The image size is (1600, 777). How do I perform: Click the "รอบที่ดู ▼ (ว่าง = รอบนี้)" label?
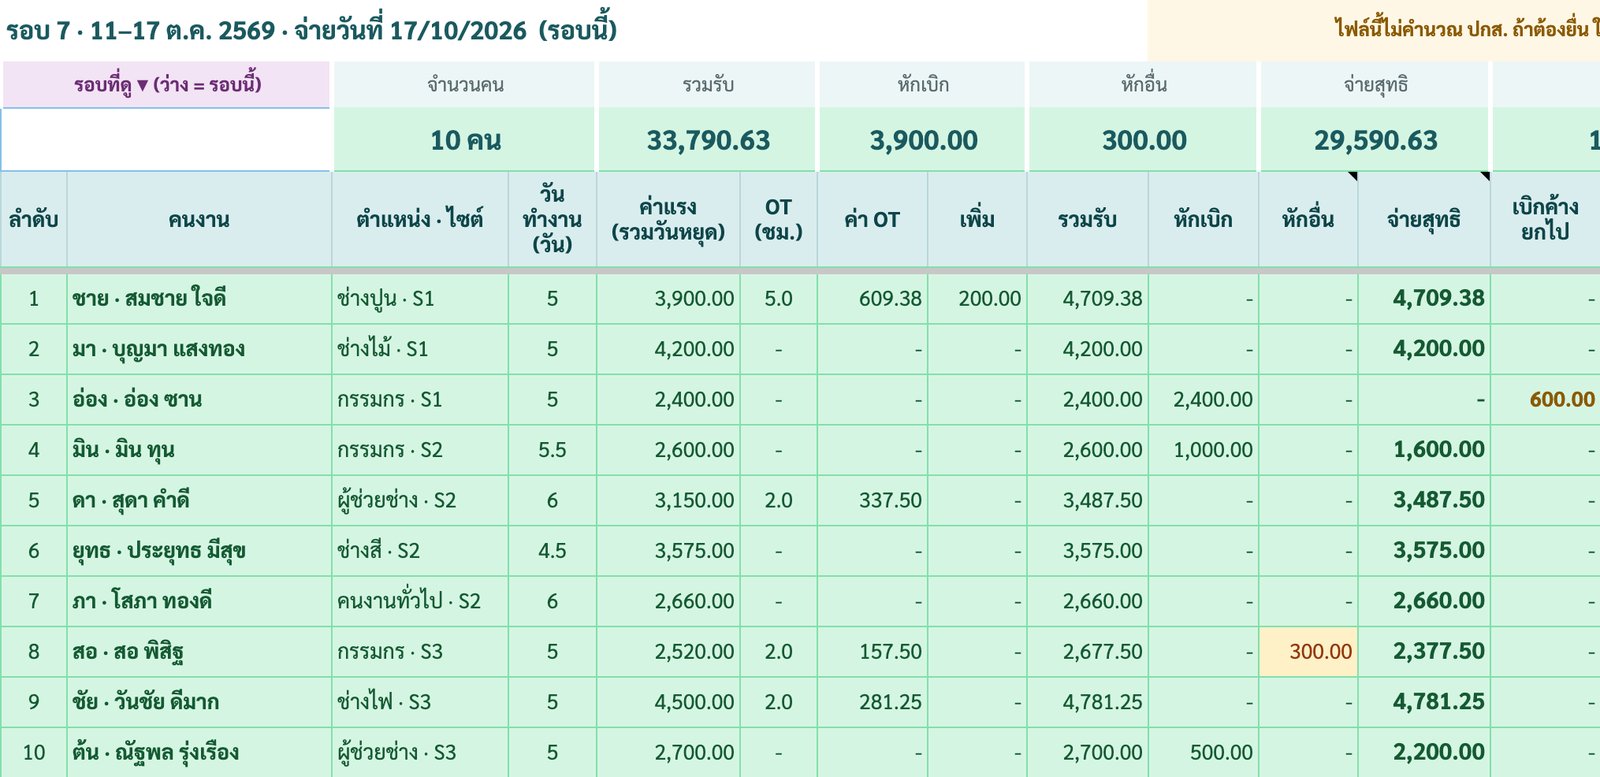(167, 85)
